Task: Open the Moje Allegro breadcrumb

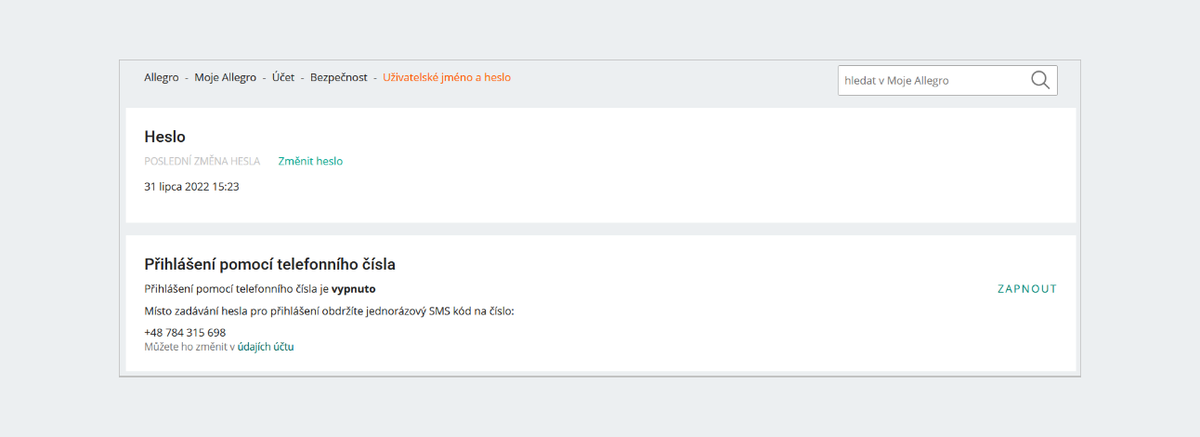Action: pos(225,77)
